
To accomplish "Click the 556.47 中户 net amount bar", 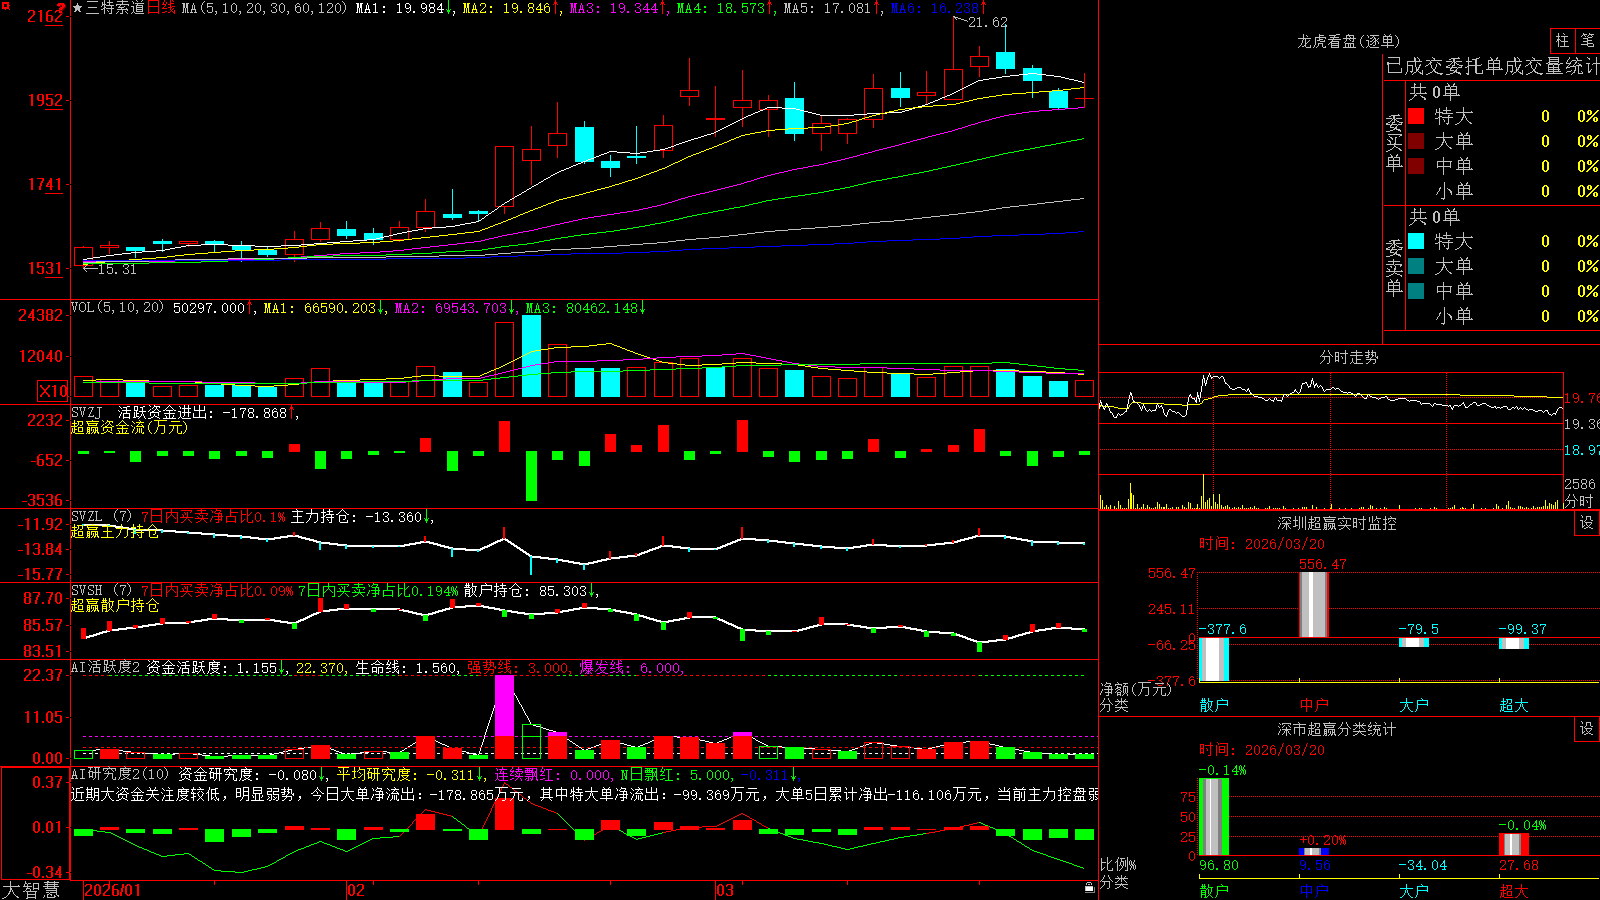I will (1314, 605).
